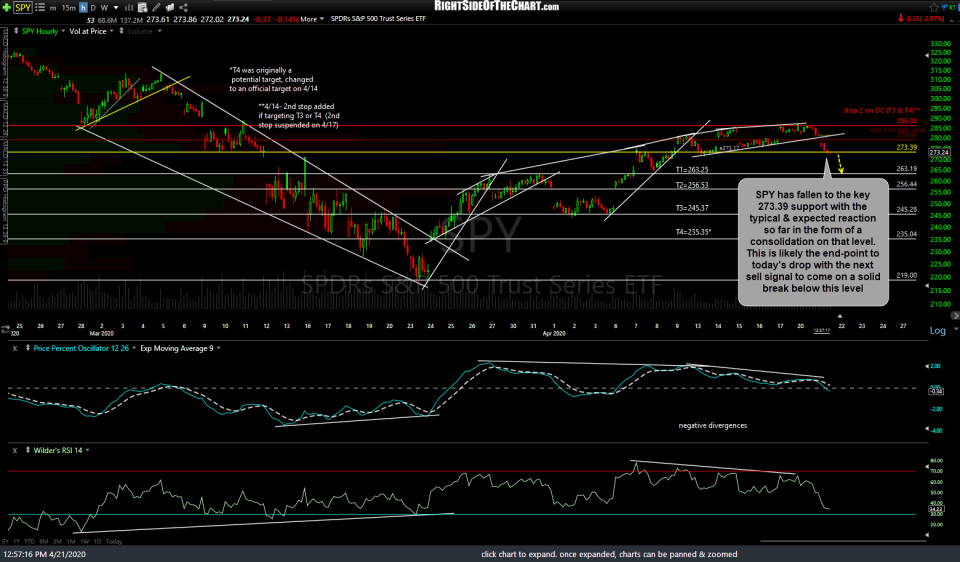Click the SPDRs S&P 500 Trust Series ETF title

click(x=378, y=19)
